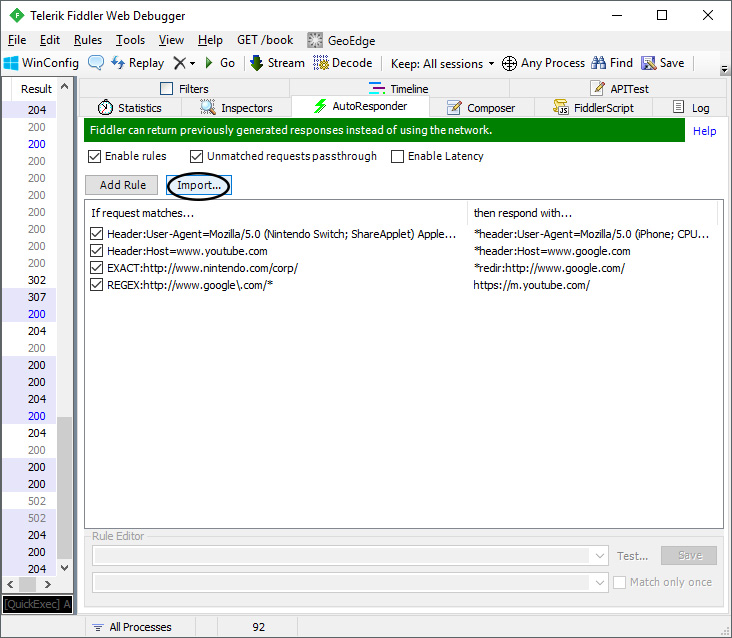Click the Save toolbar icon

[648, 63]
